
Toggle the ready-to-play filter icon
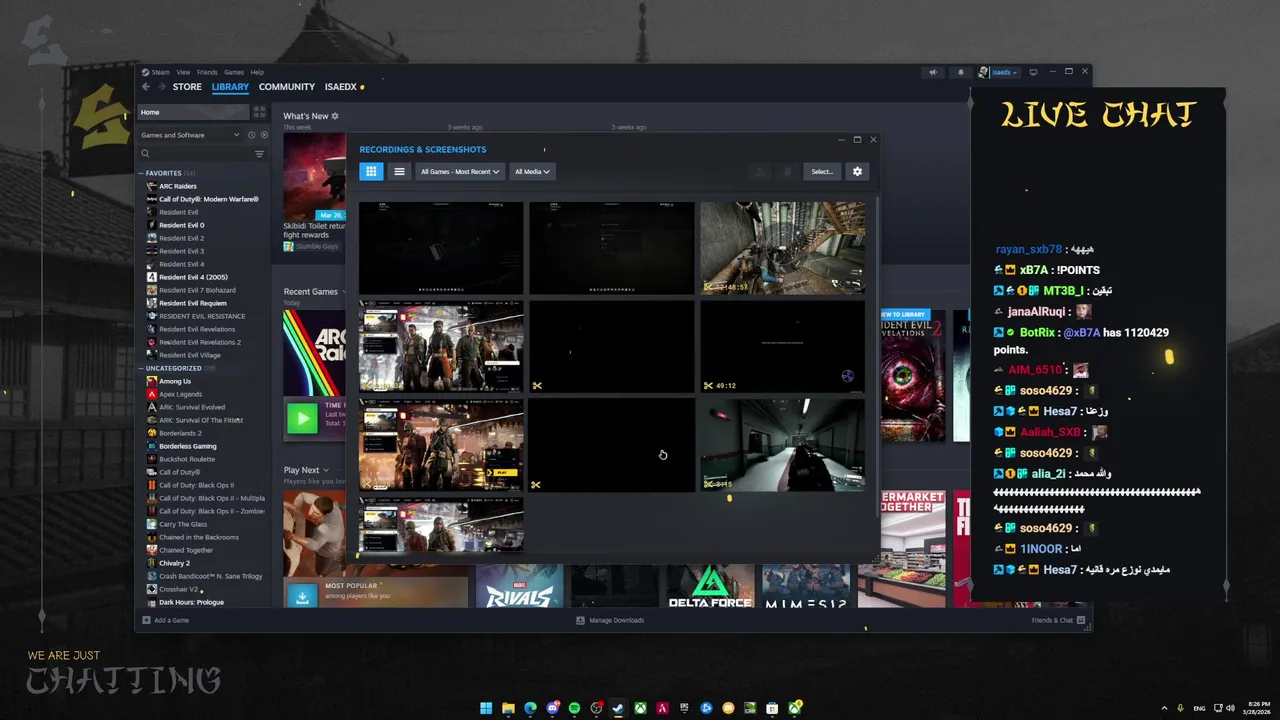click(x=264, y=135)
